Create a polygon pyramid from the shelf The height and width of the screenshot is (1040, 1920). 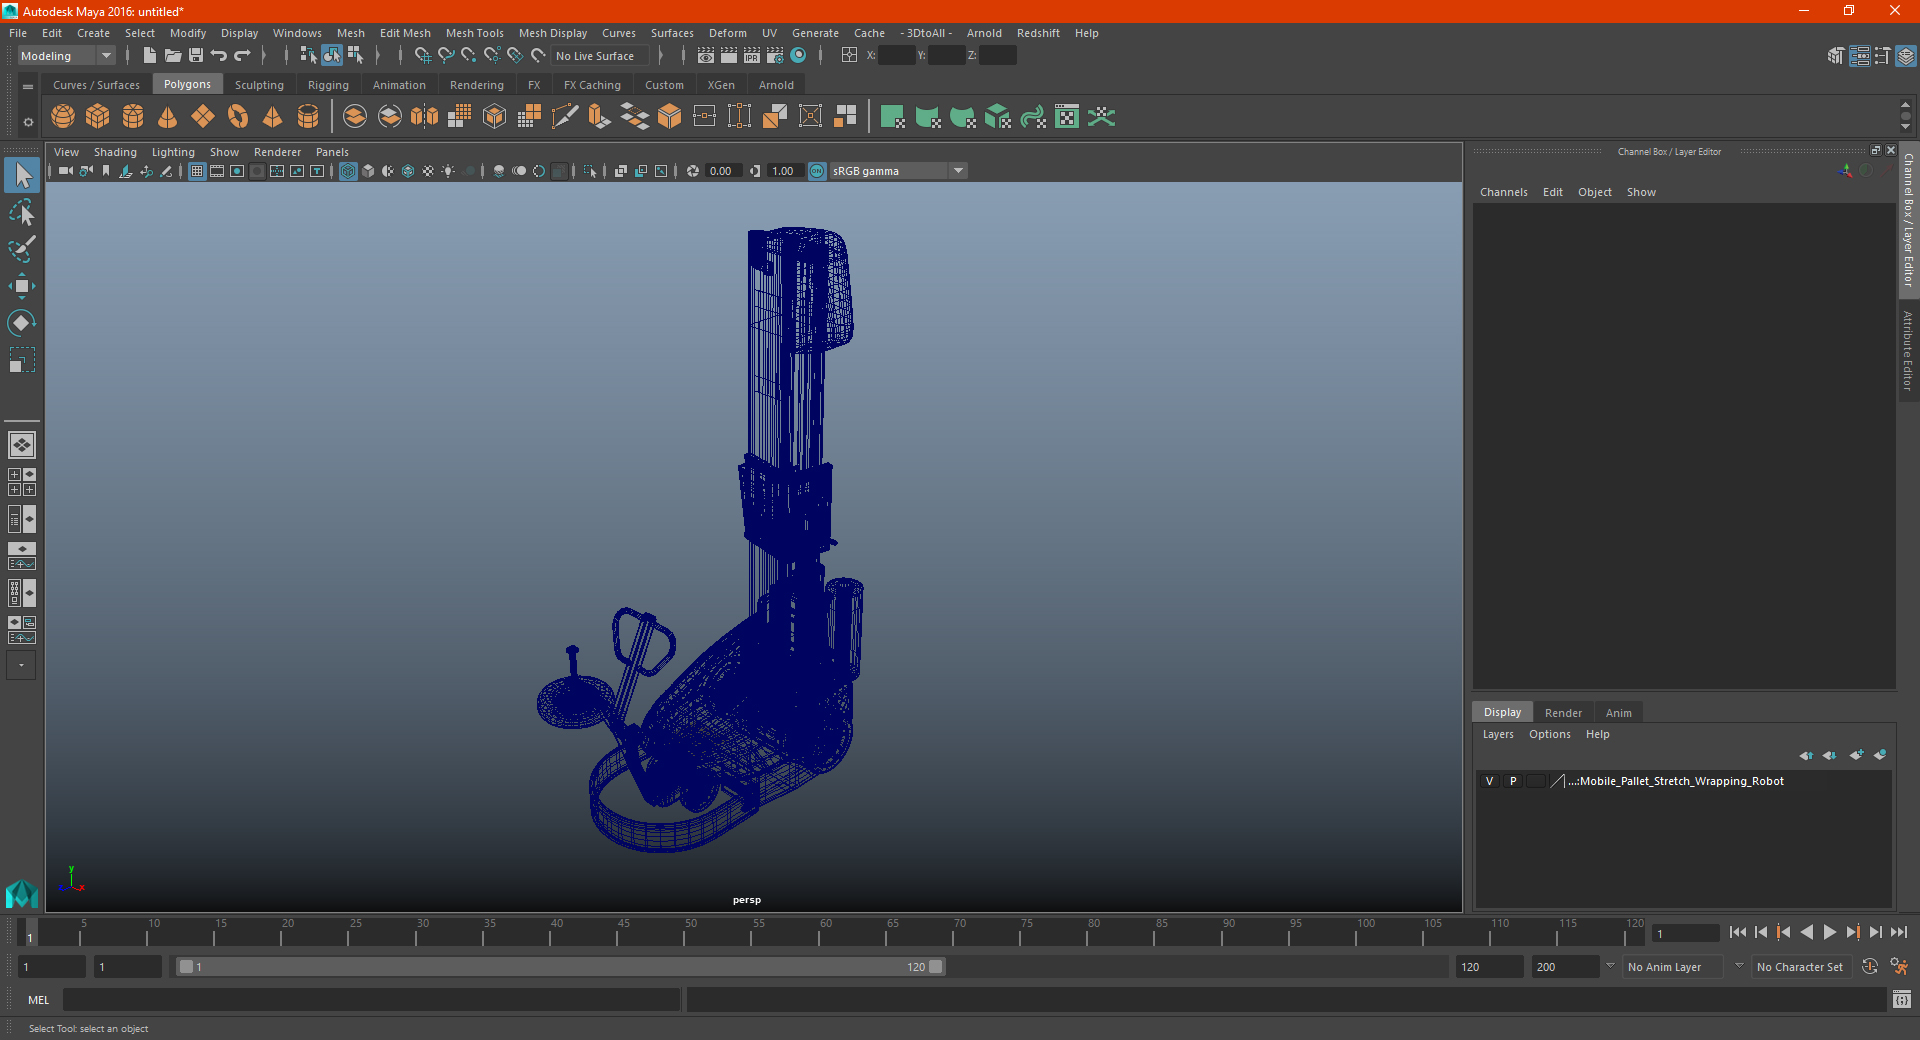pos(273,117)
